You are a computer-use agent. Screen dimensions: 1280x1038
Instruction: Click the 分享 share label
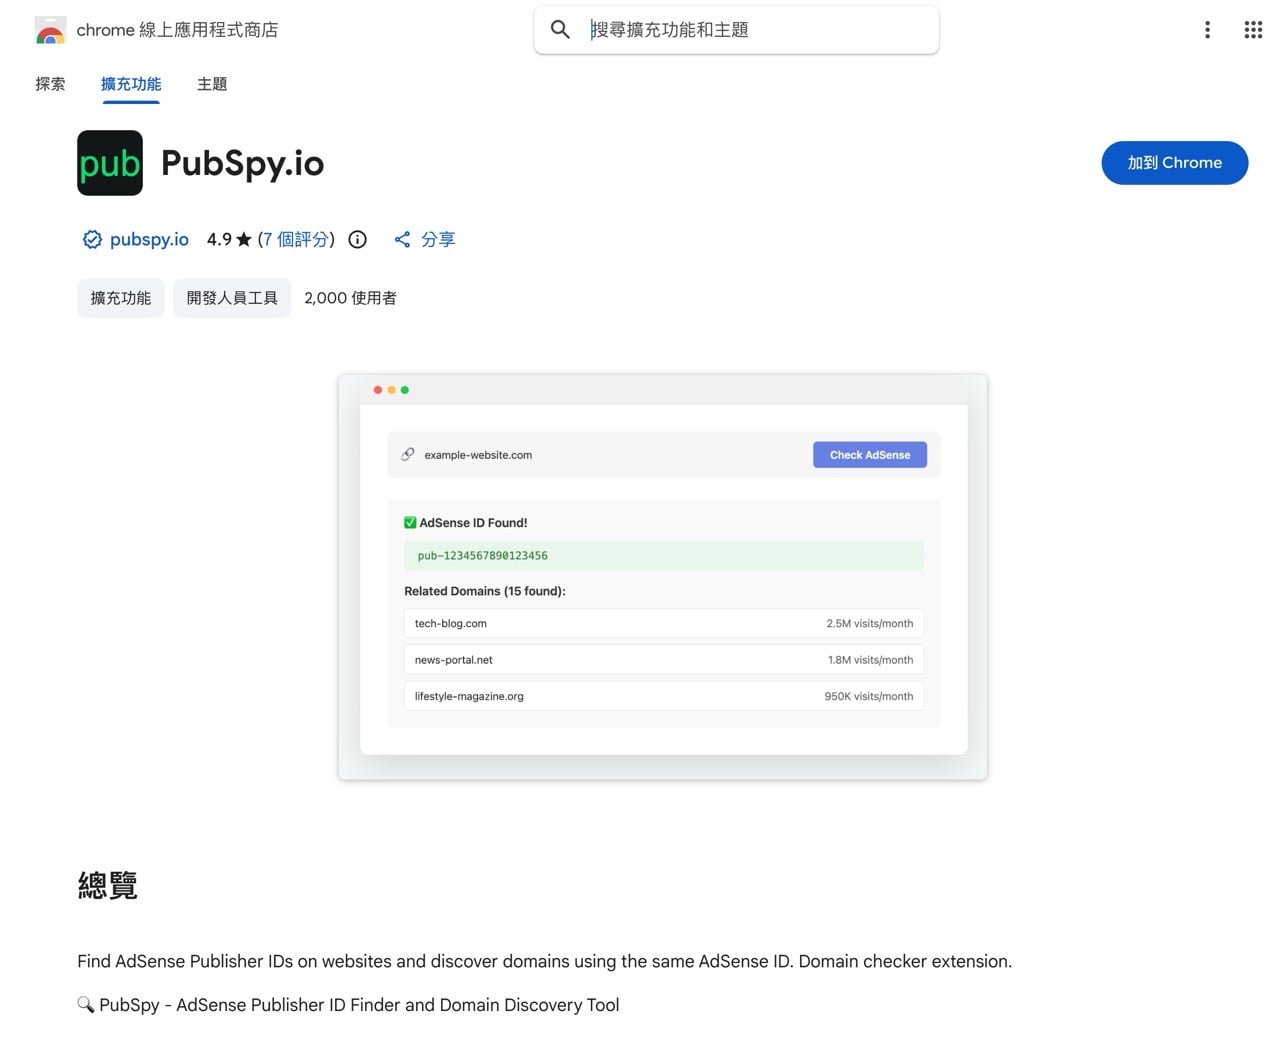pyautogui.click(x=440, y=239)
